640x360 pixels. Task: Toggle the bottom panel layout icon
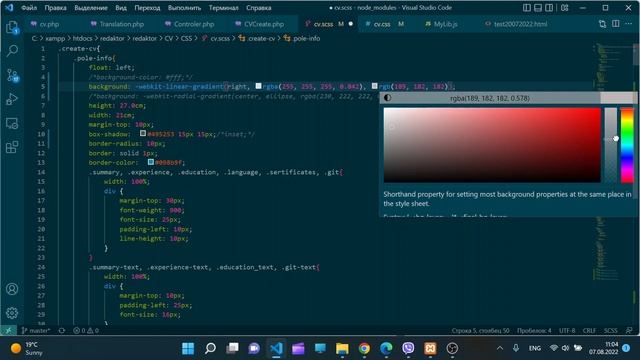(x=538, y=8)
